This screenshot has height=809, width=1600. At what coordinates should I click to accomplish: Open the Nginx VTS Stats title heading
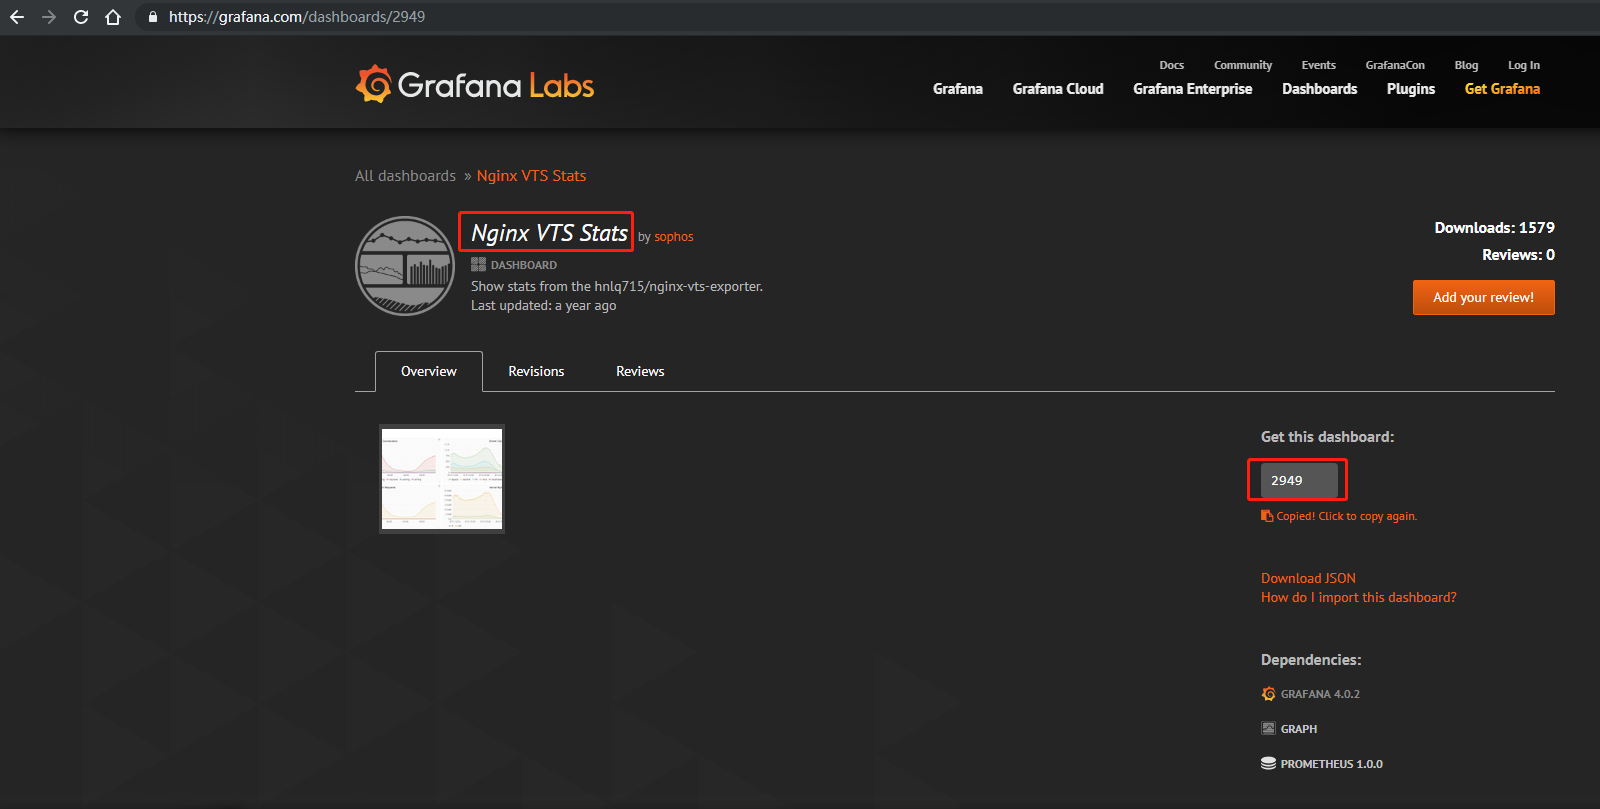[549, 233]
